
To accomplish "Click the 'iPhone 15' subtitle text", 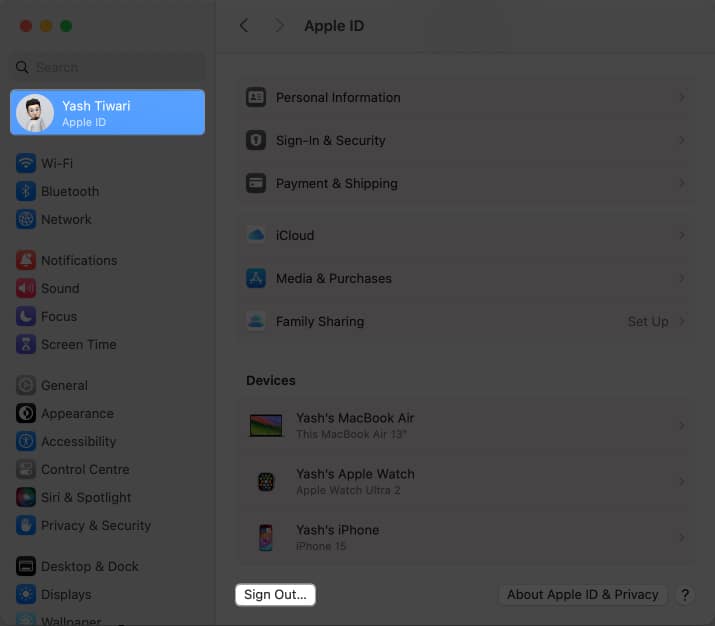I will point(321,546).
